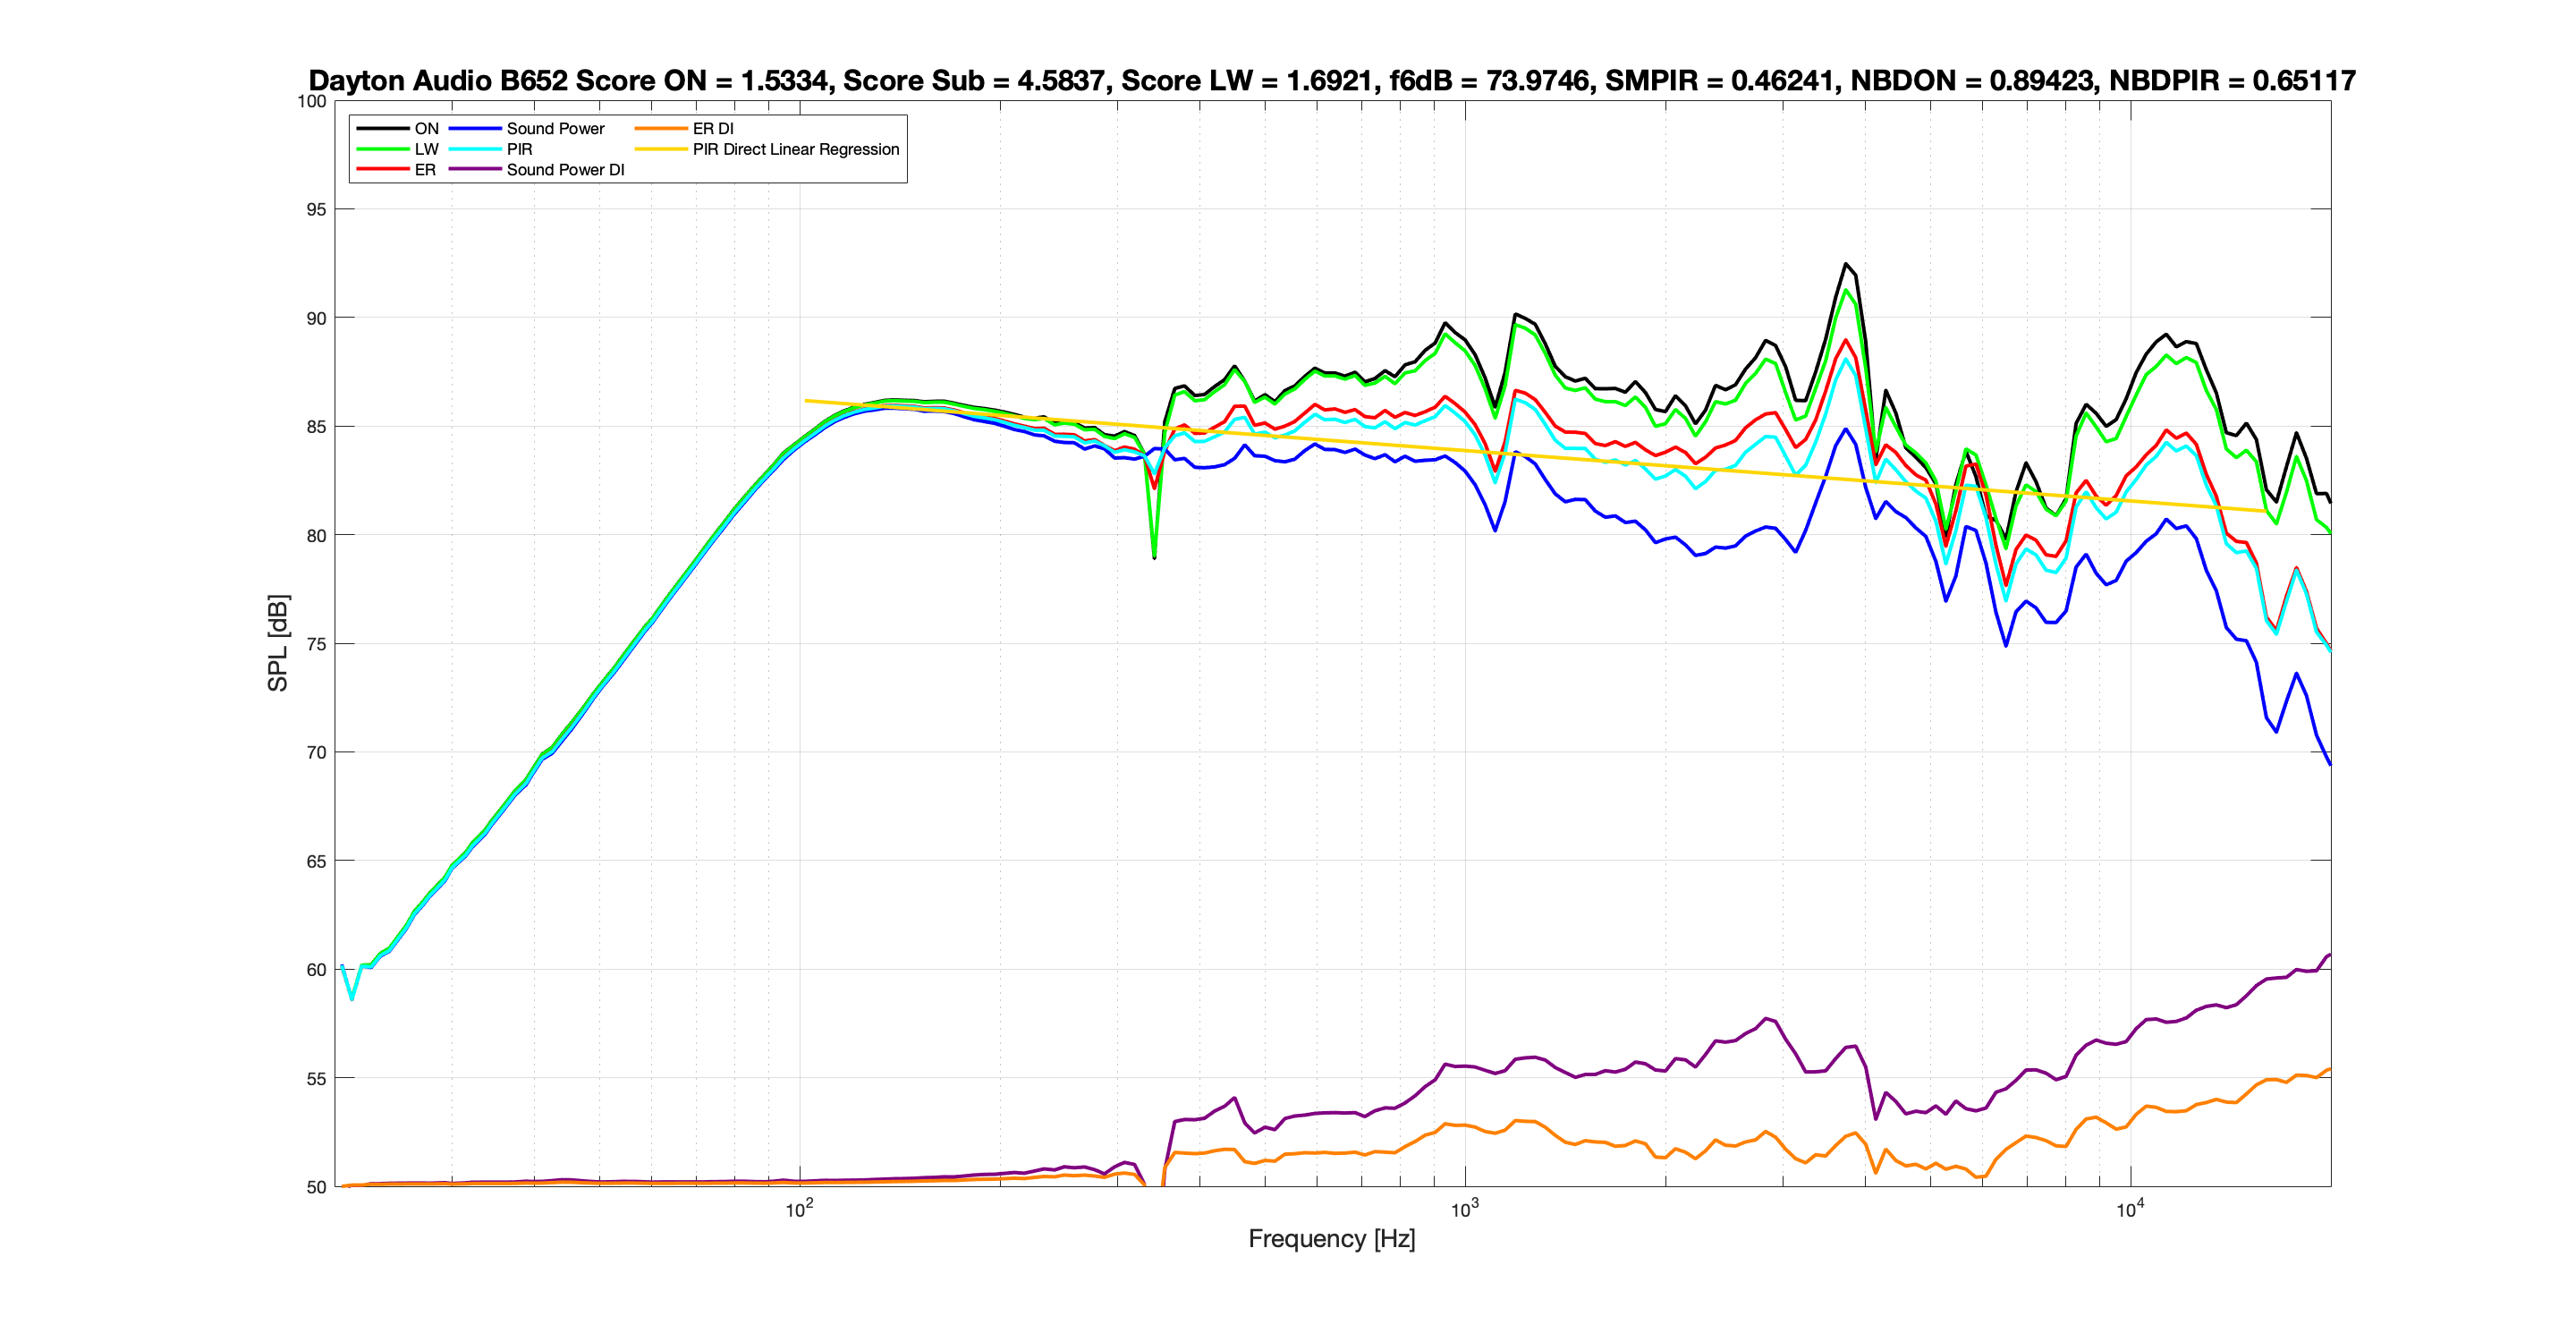Click the y-axis tick label '55'
The height and width of the screenshot is (1333, 2576).
pyautogui.click(x=316, y=1078)
